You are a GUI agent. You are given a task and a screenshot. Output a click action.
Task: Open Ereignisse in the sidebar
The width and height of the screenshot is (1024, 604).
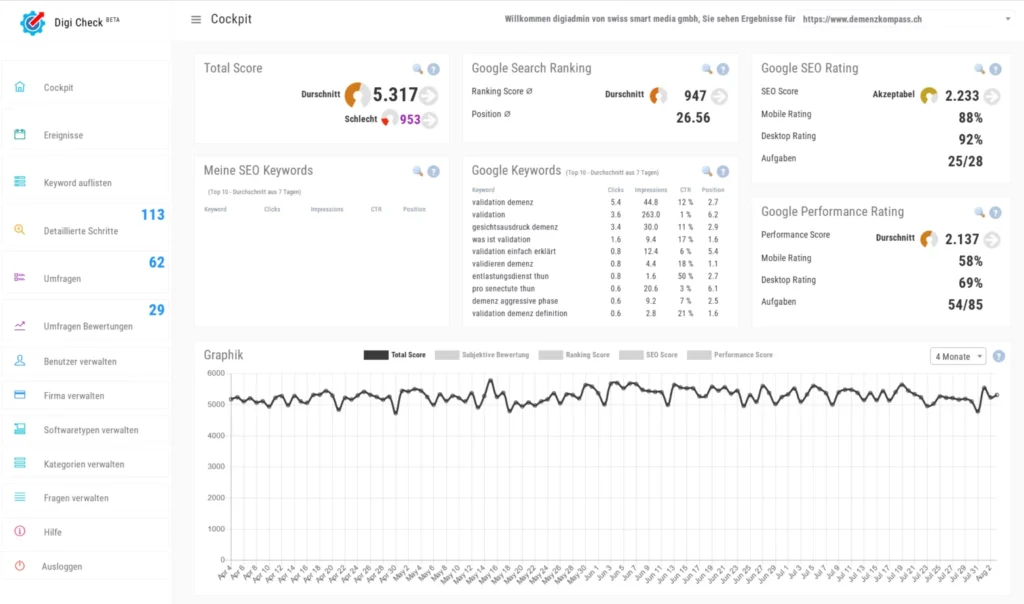63,135
